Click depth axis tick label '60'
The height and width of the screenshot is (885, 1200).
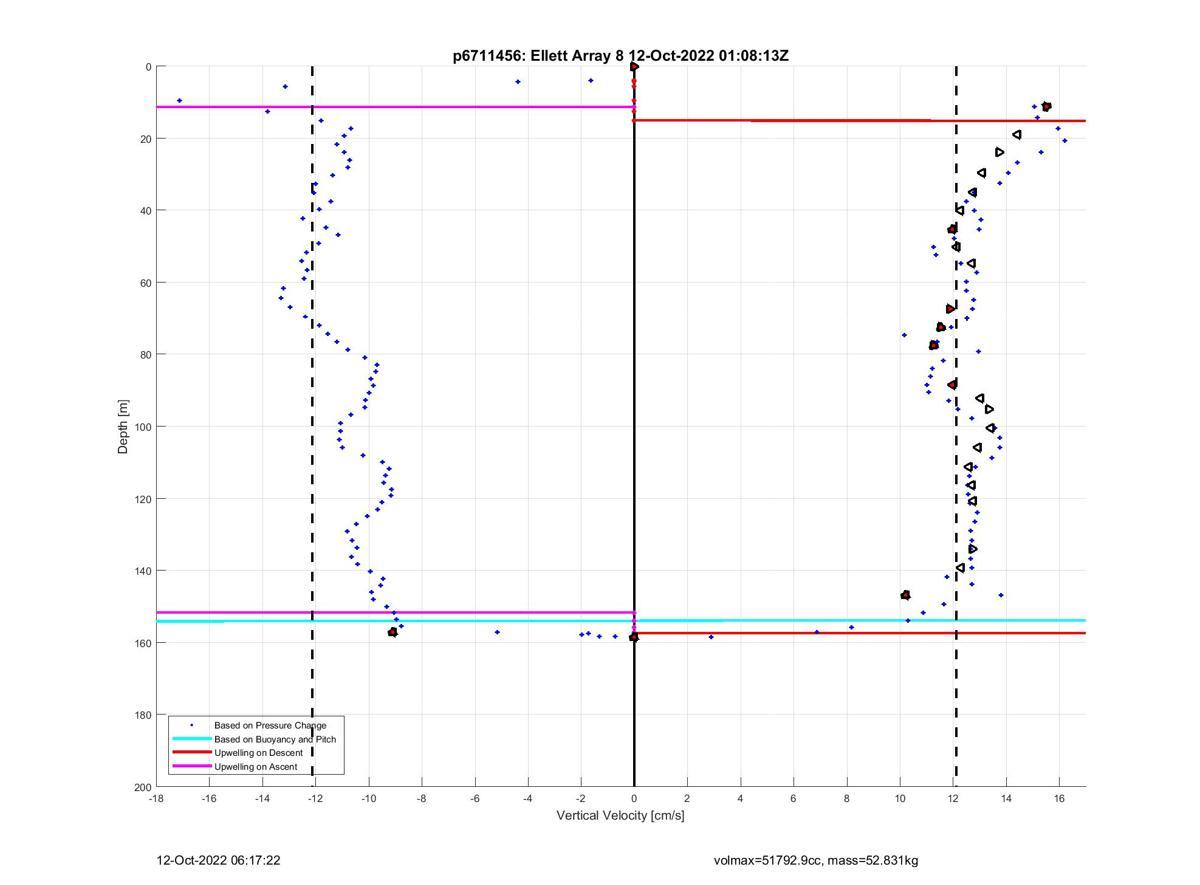coord(145,283)
